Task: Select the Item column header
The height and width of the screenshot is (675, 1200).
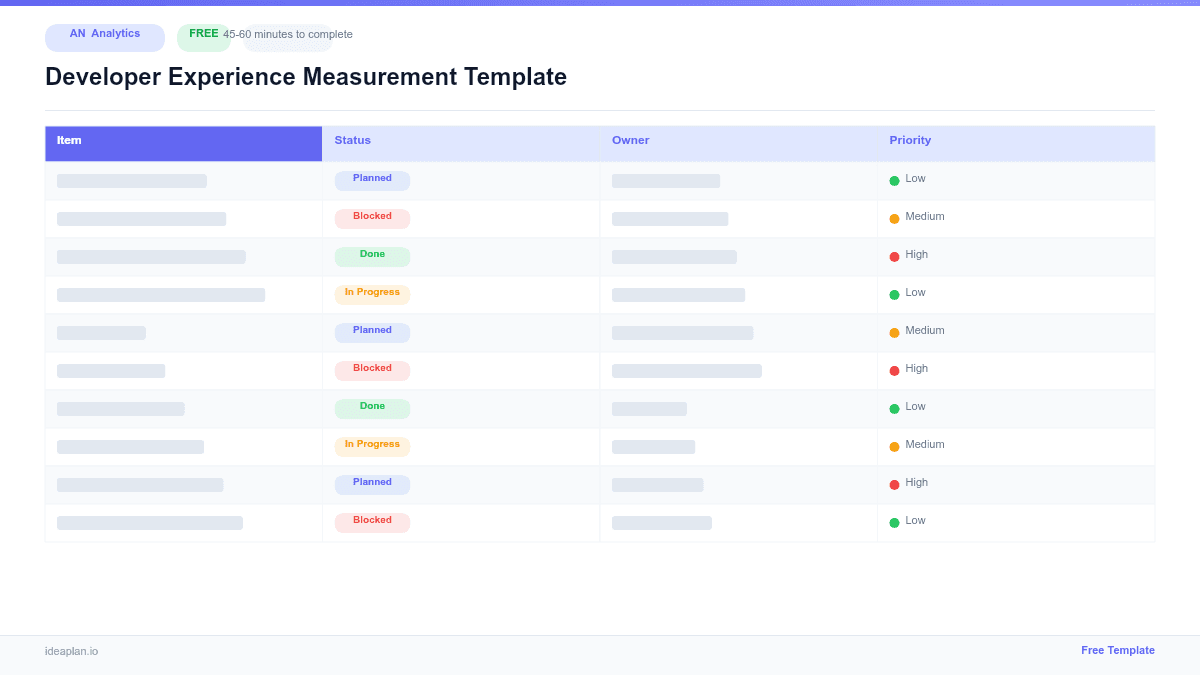Action: (x=69, y=140)
